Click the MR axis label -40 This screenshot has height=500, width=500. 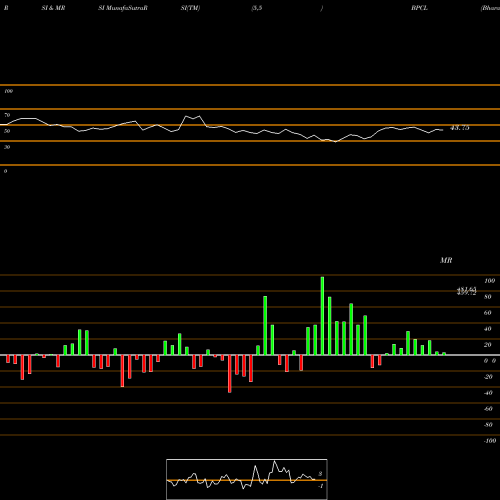(488, 393)
